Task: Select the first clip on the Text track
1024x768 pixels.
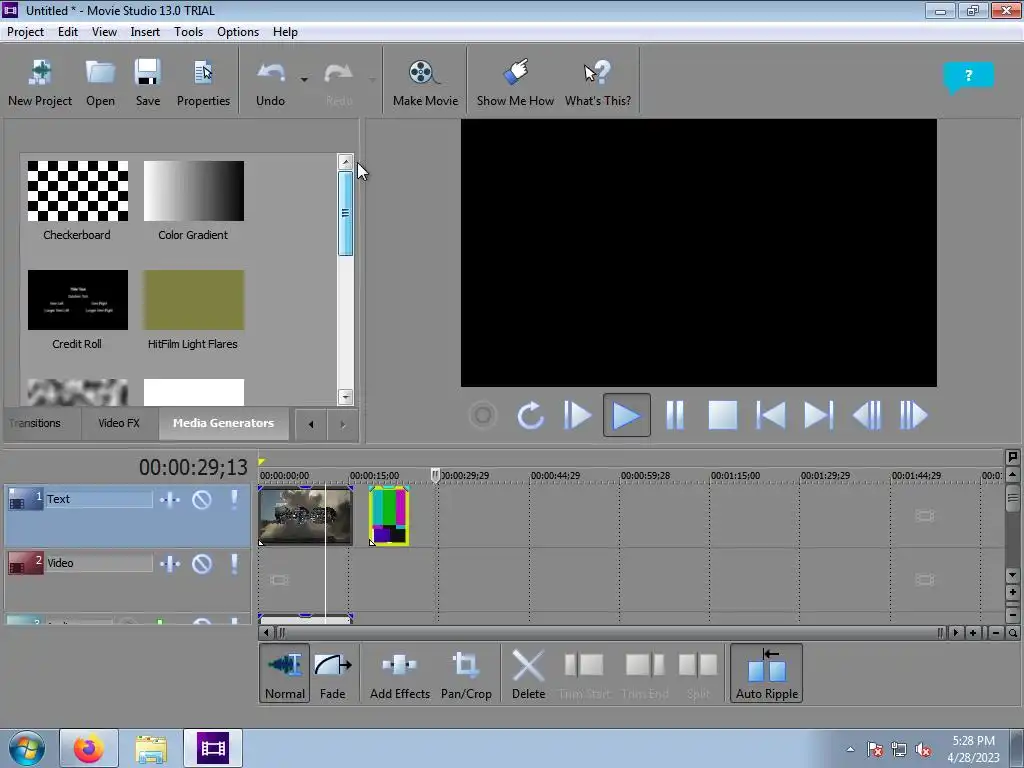Action: 306,516
